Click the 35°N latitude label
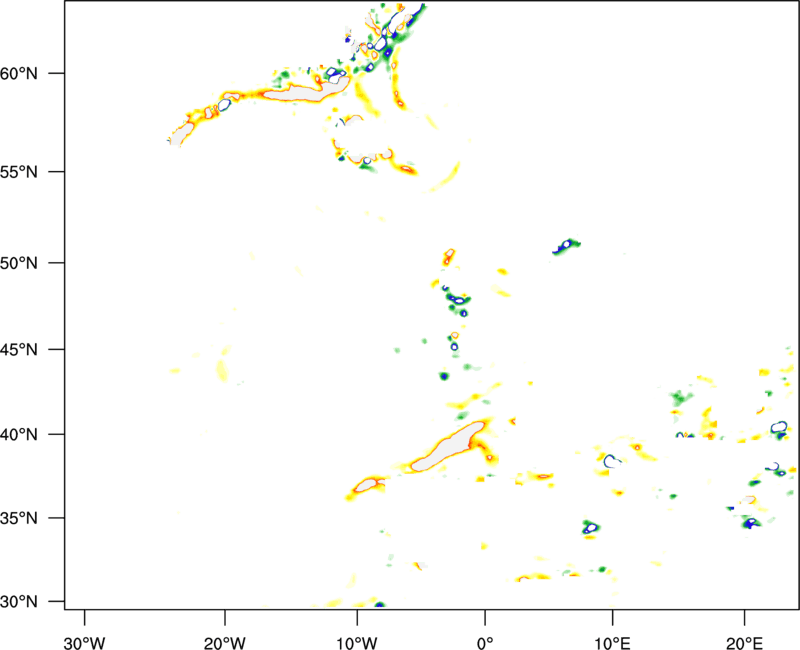 coord(19,518)
